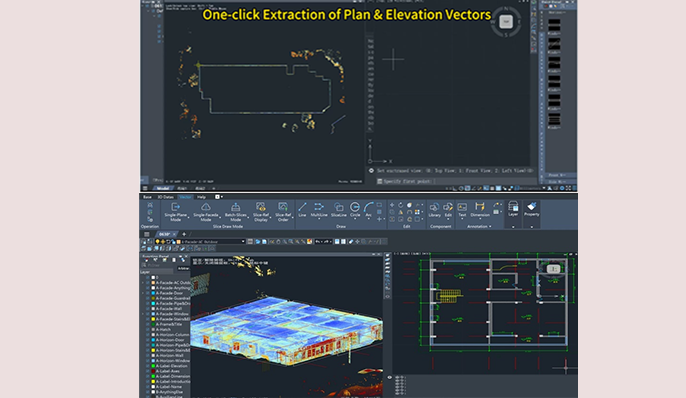Click the top view cube on compass
This screenshot has width=686, height=398.
(506, 21)
